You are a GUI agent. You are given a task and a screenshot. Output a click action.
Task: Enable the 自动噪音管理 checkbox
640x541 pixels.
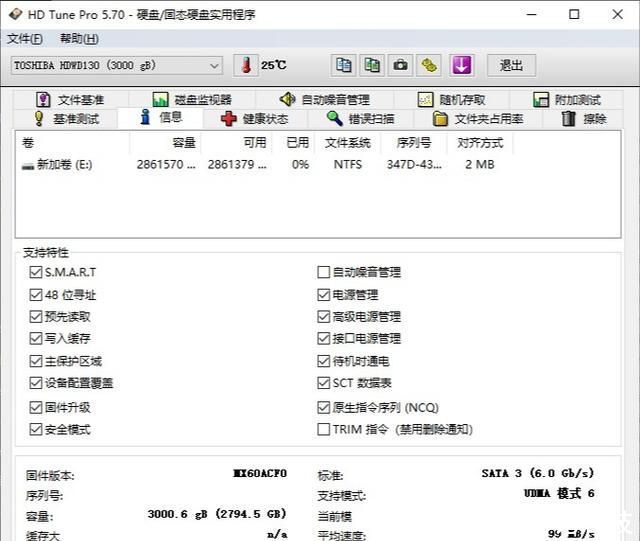(324, 272)
